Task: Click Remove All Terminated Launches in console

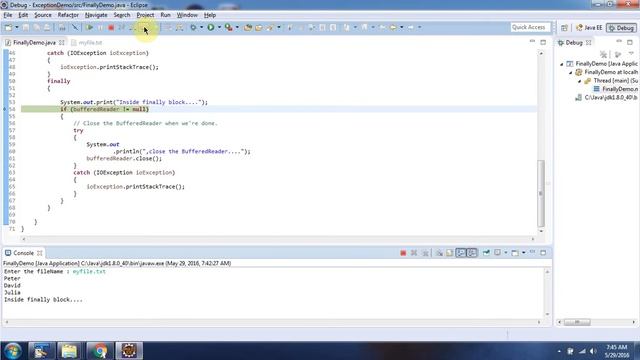Action: click(425, 253)
